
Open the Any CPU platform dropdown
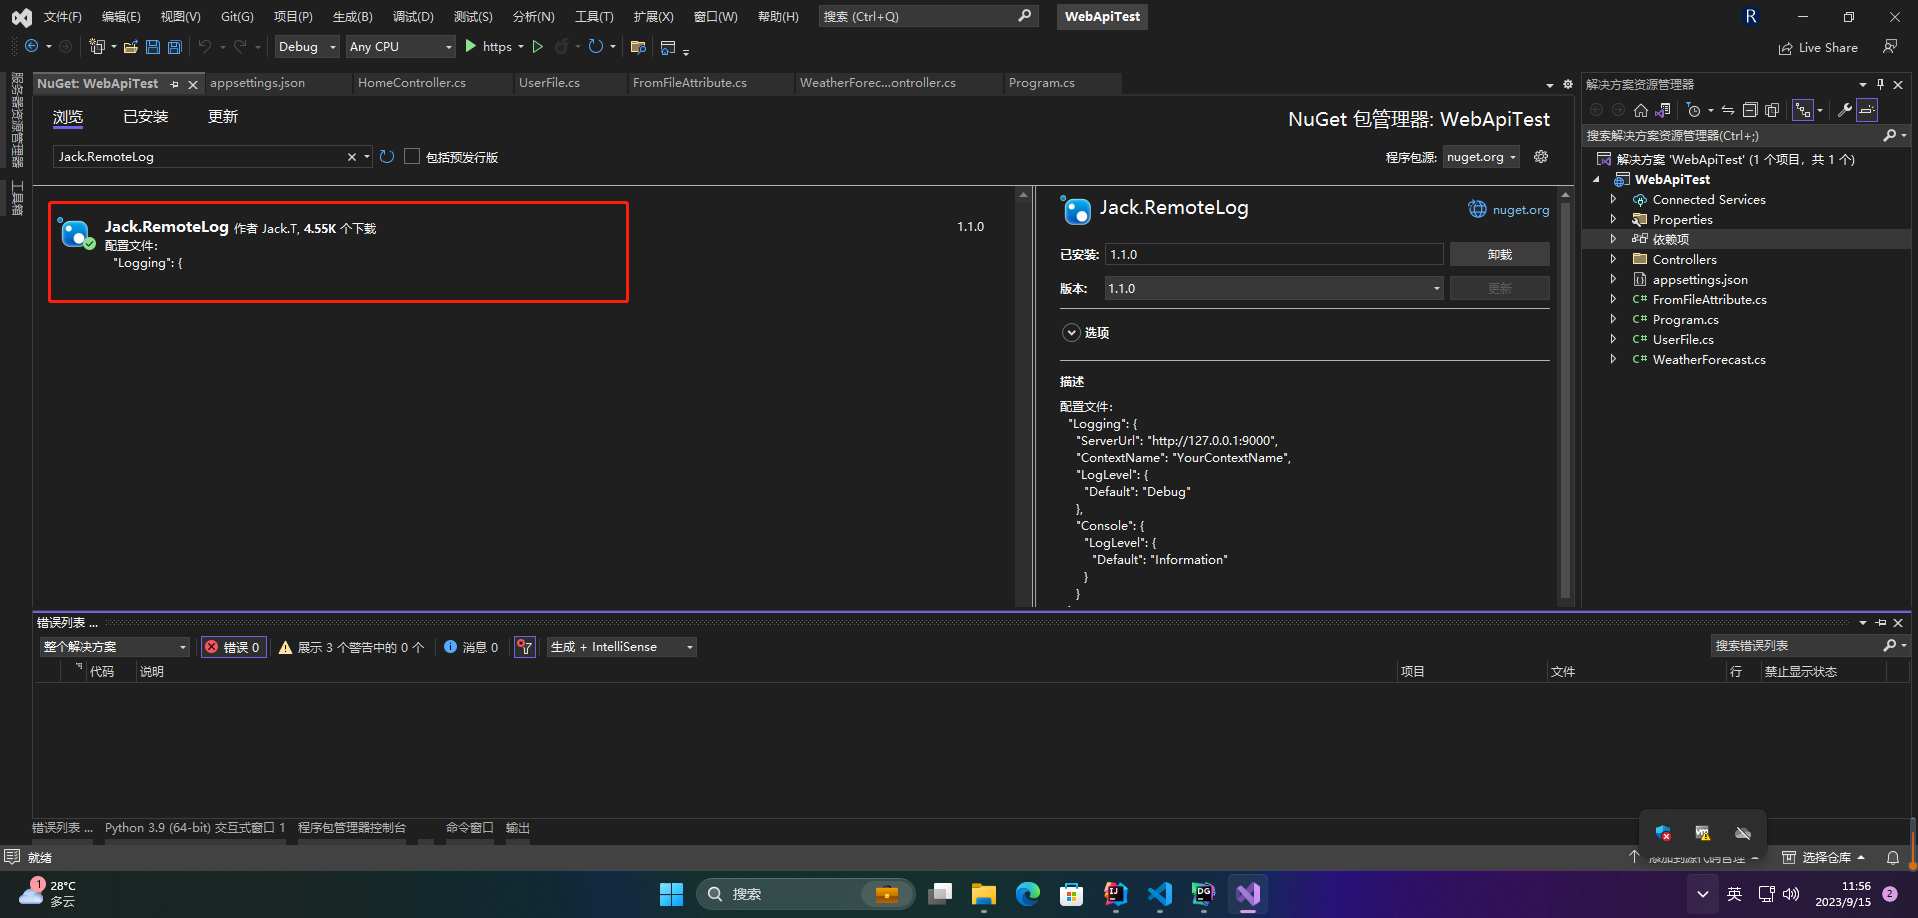pos(401,46)
